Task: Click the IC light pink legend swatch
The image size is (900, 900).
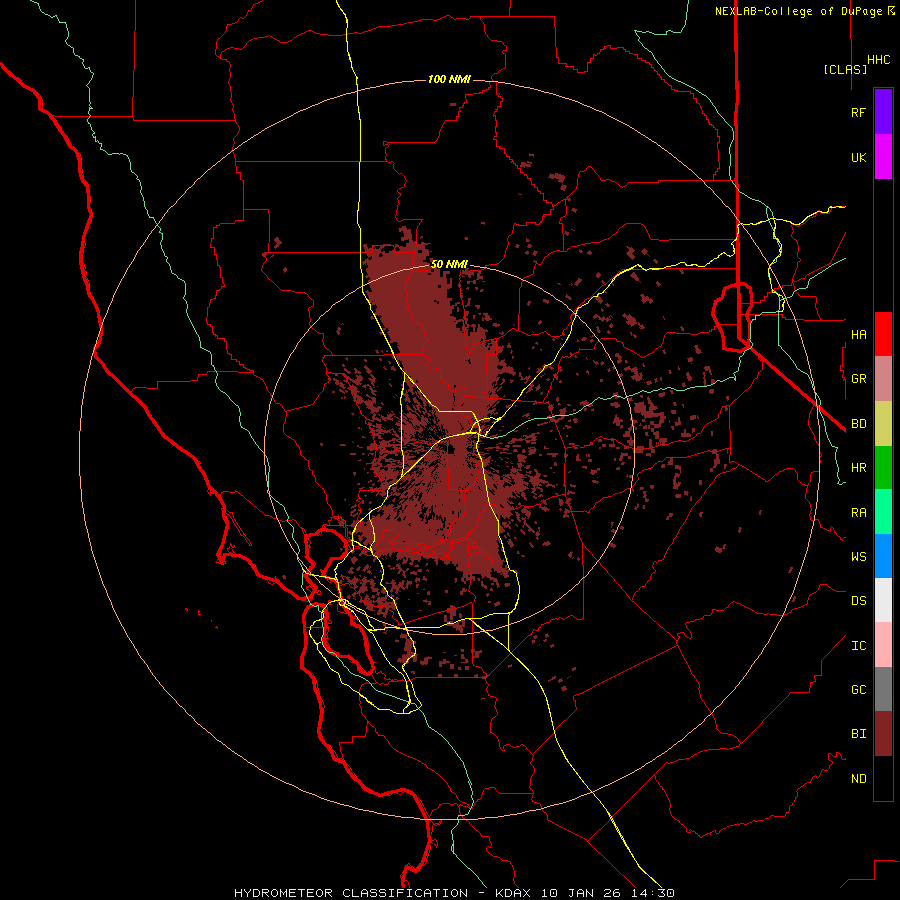Action: (883, 645)
